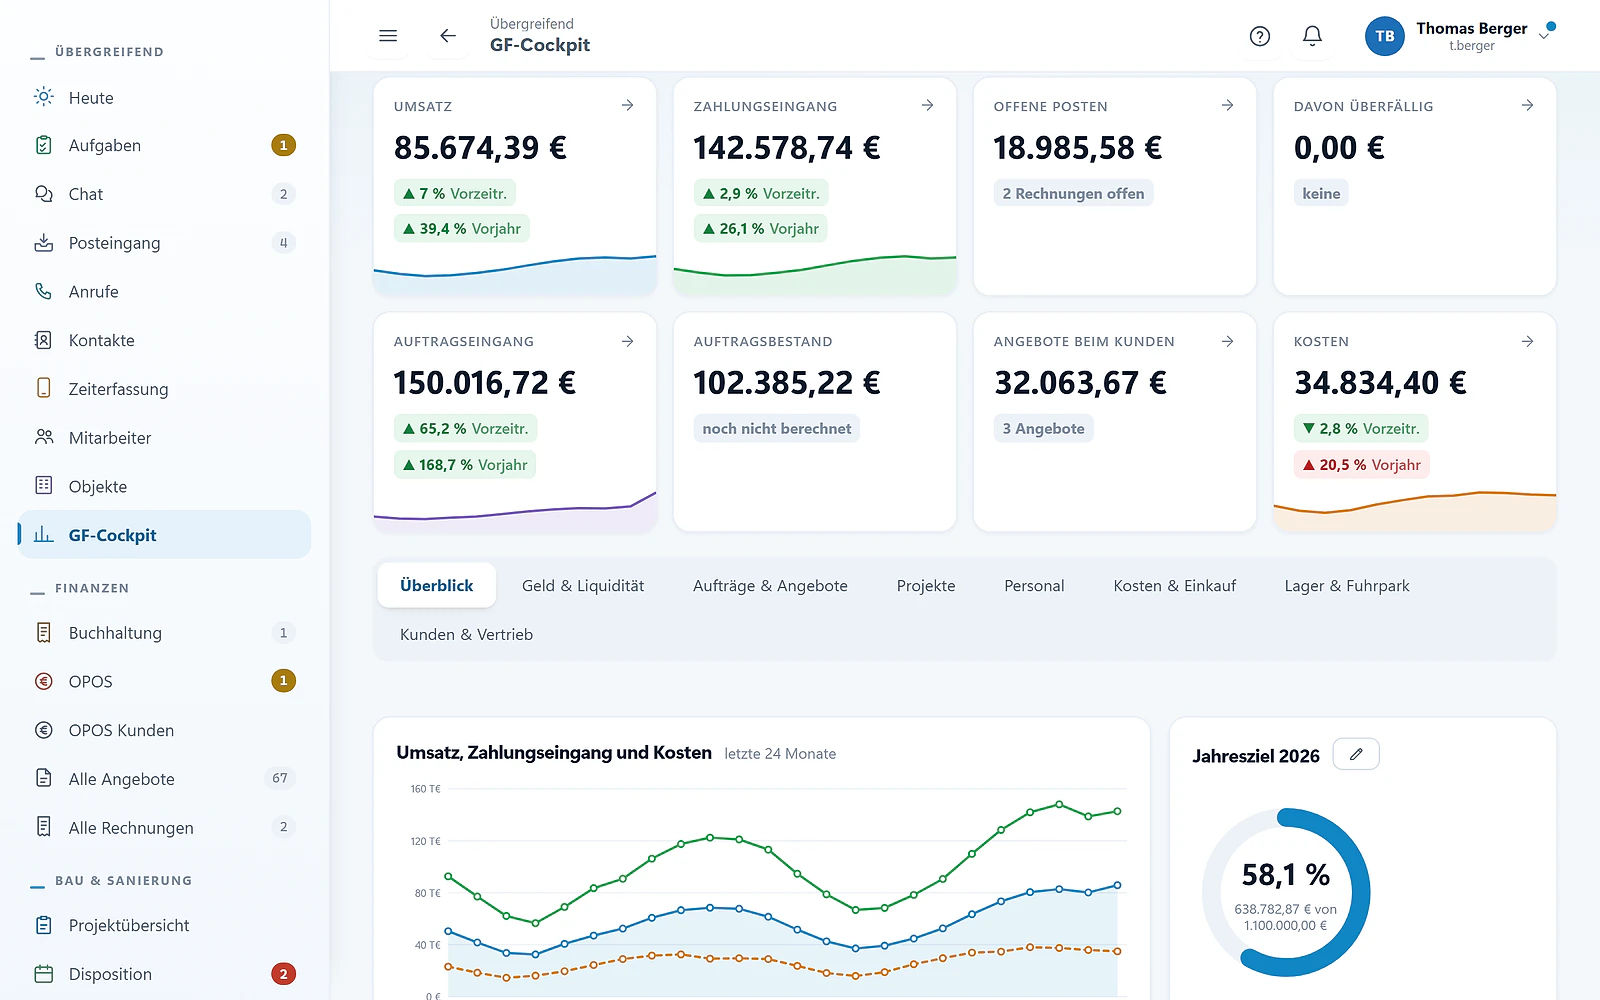1600x1000 pixels.
Task: Click the Anrufe phone icon
Action: (44, 291)
